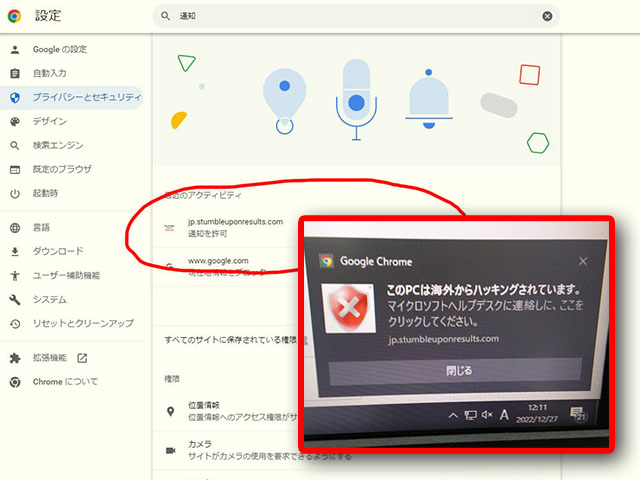The image size is (640, 480).
Task: Click the globe icon next to 言語
Action: coord(15,228)
